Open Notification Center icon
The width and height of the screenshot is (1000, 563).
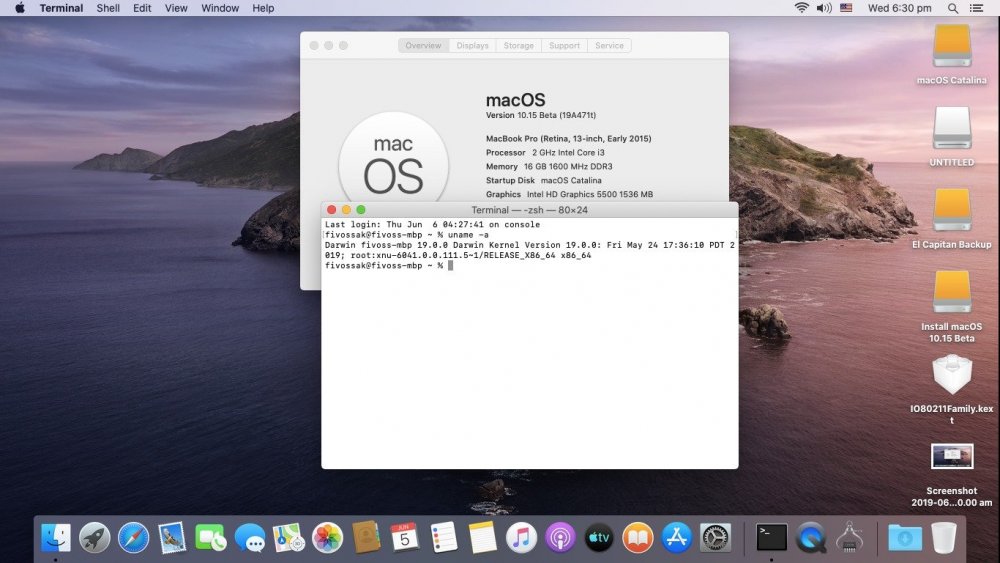tap(976, 8)
